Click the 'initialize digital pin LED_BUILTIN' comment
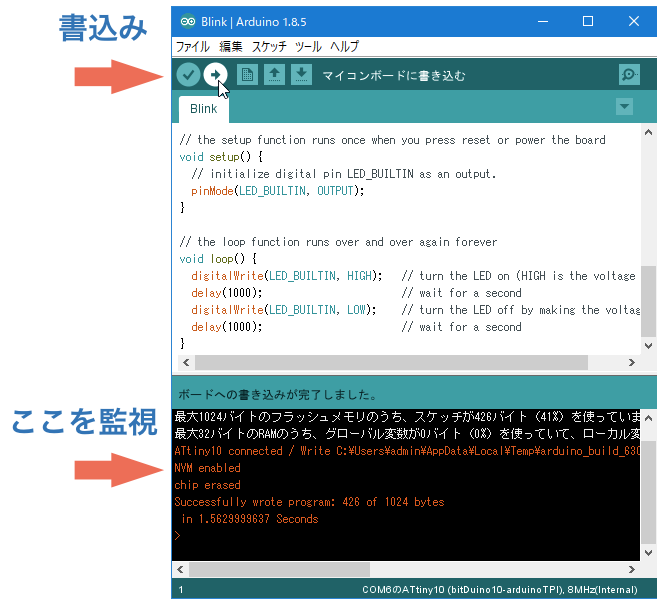Screen dimensions: 662x603 coord(344,174)
